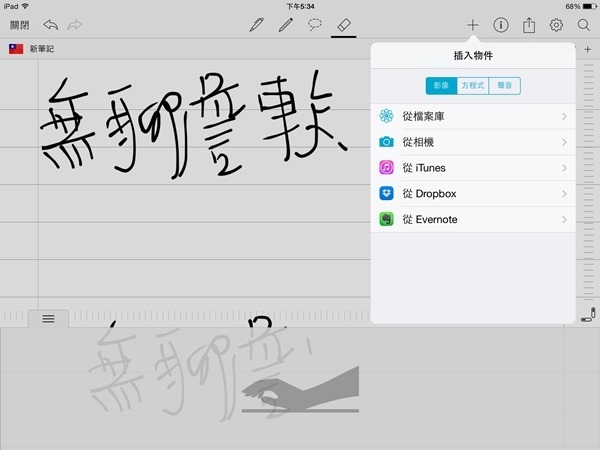Open the search magnifier
Screen dimensions: 600x450
click(x=584, y=25)
